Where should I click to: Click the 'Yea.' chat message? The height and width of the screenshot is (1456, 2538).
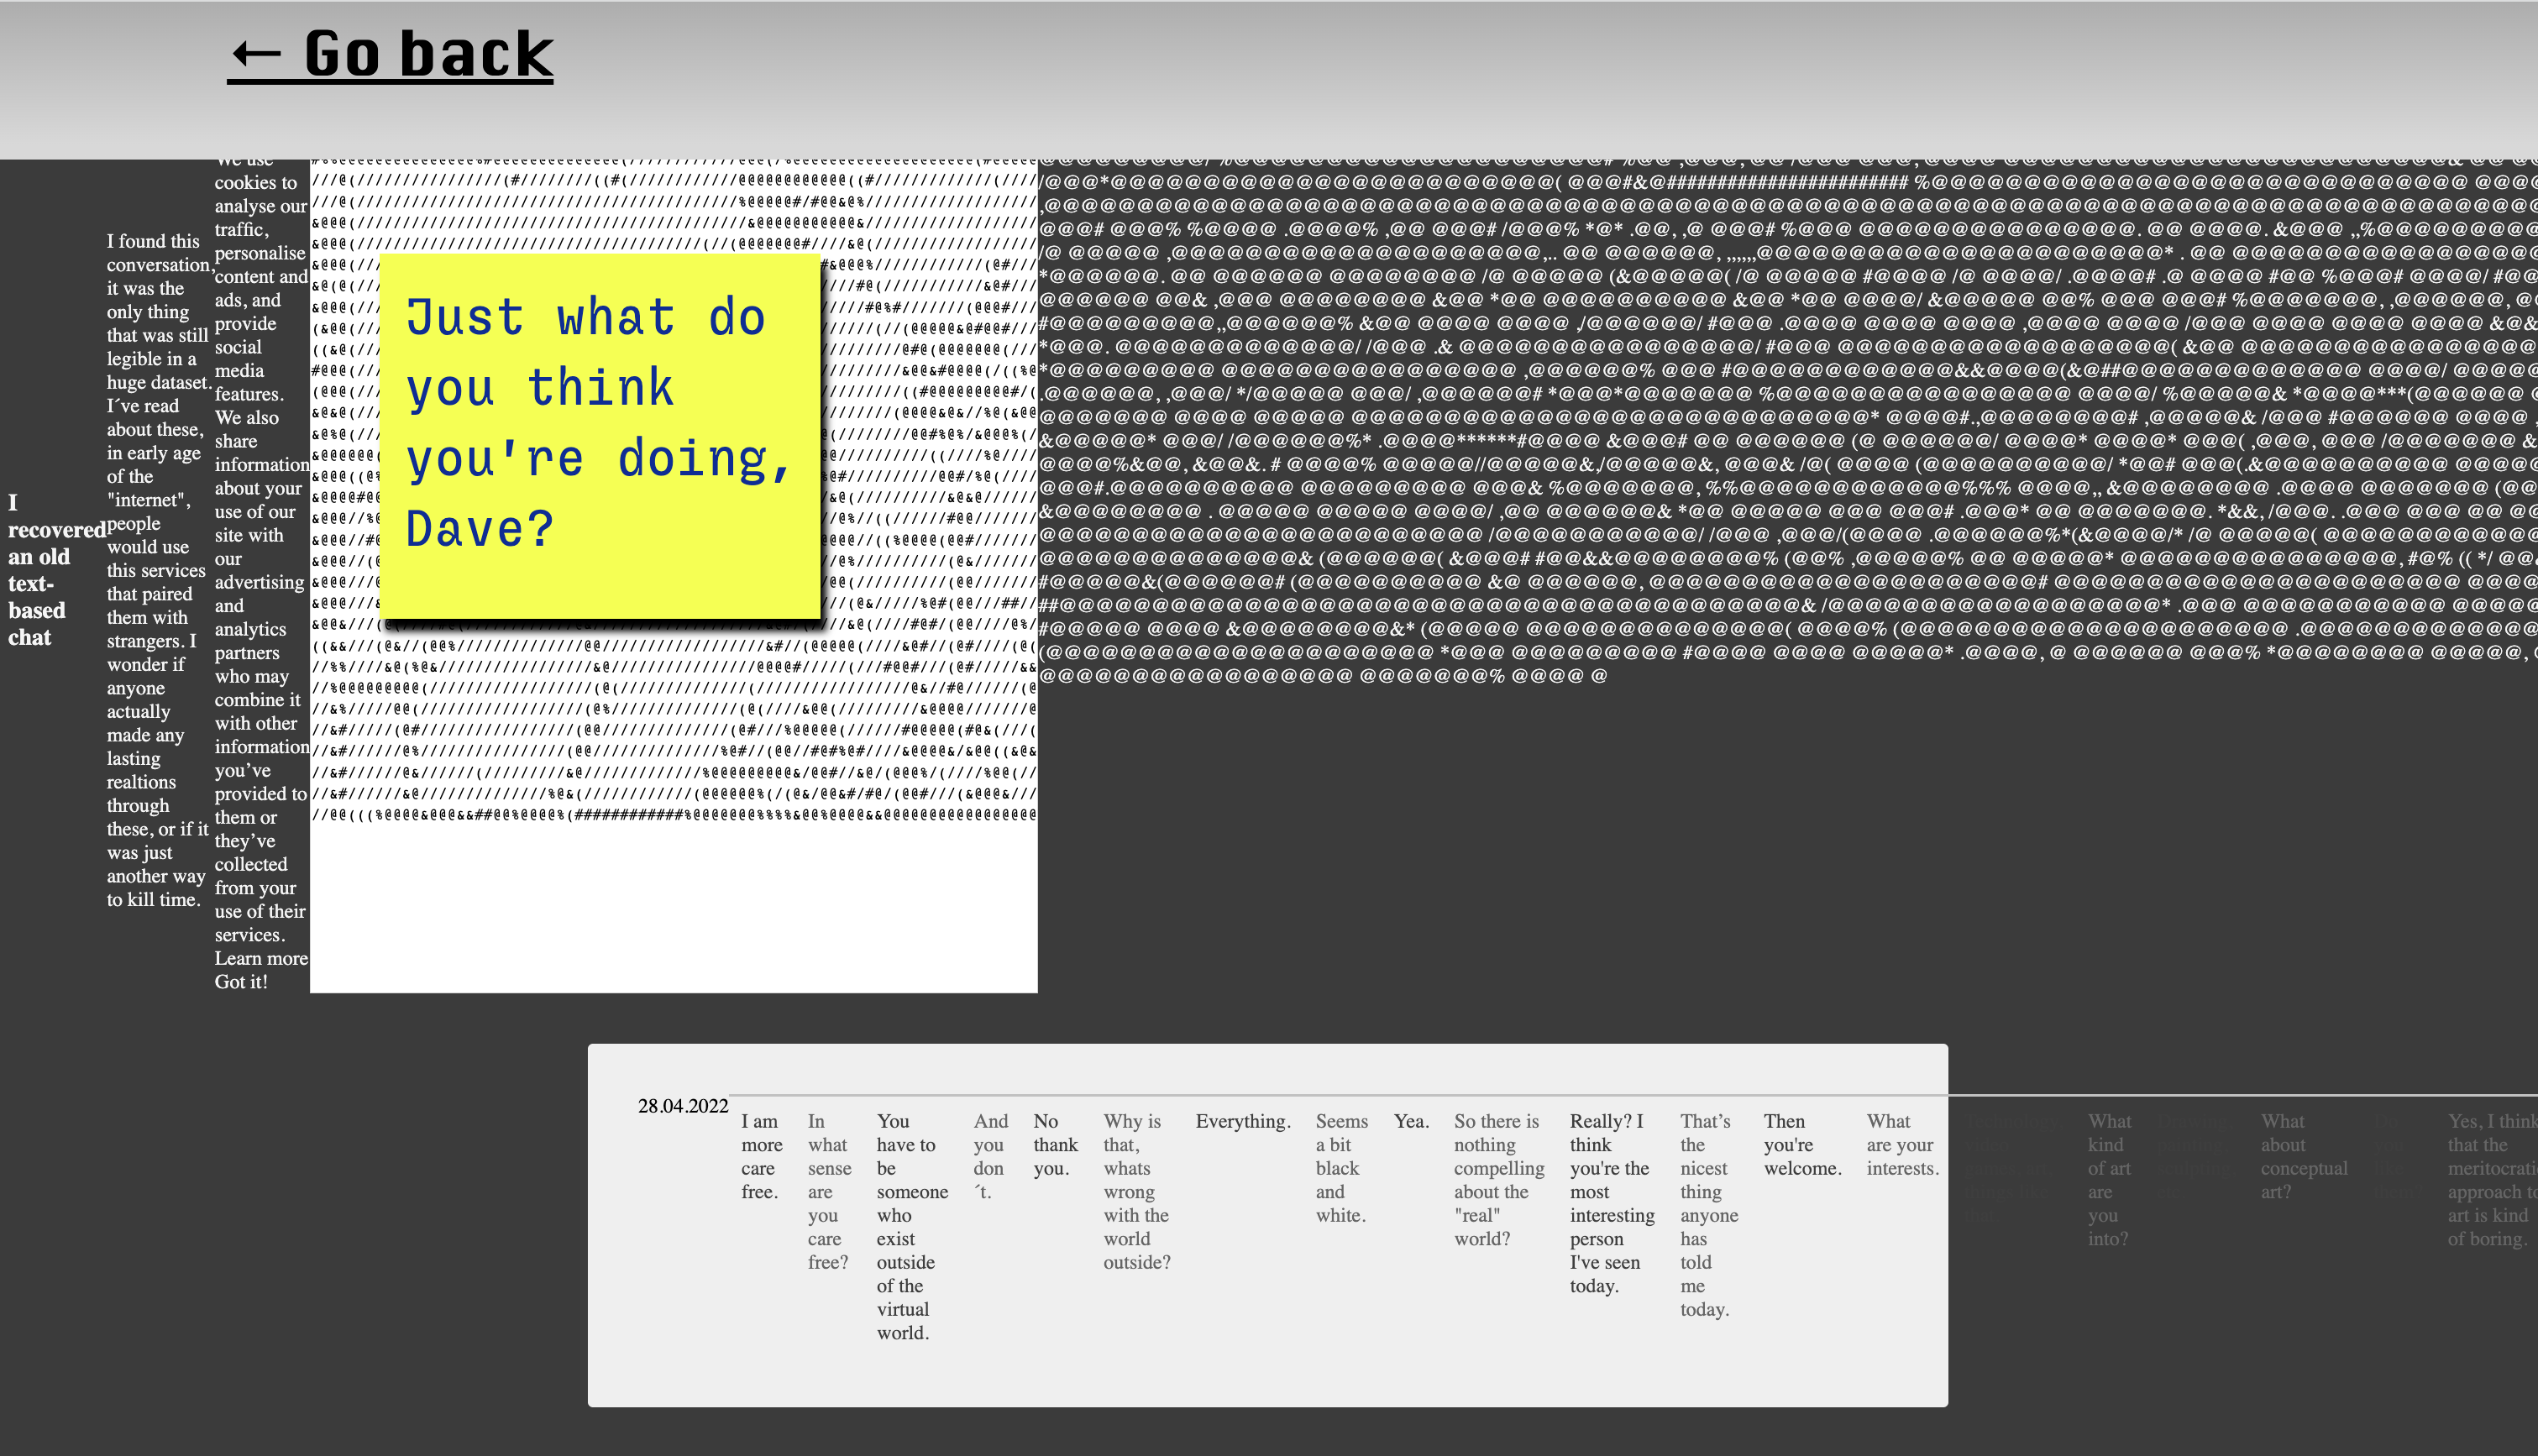tap(1411, 1122)
